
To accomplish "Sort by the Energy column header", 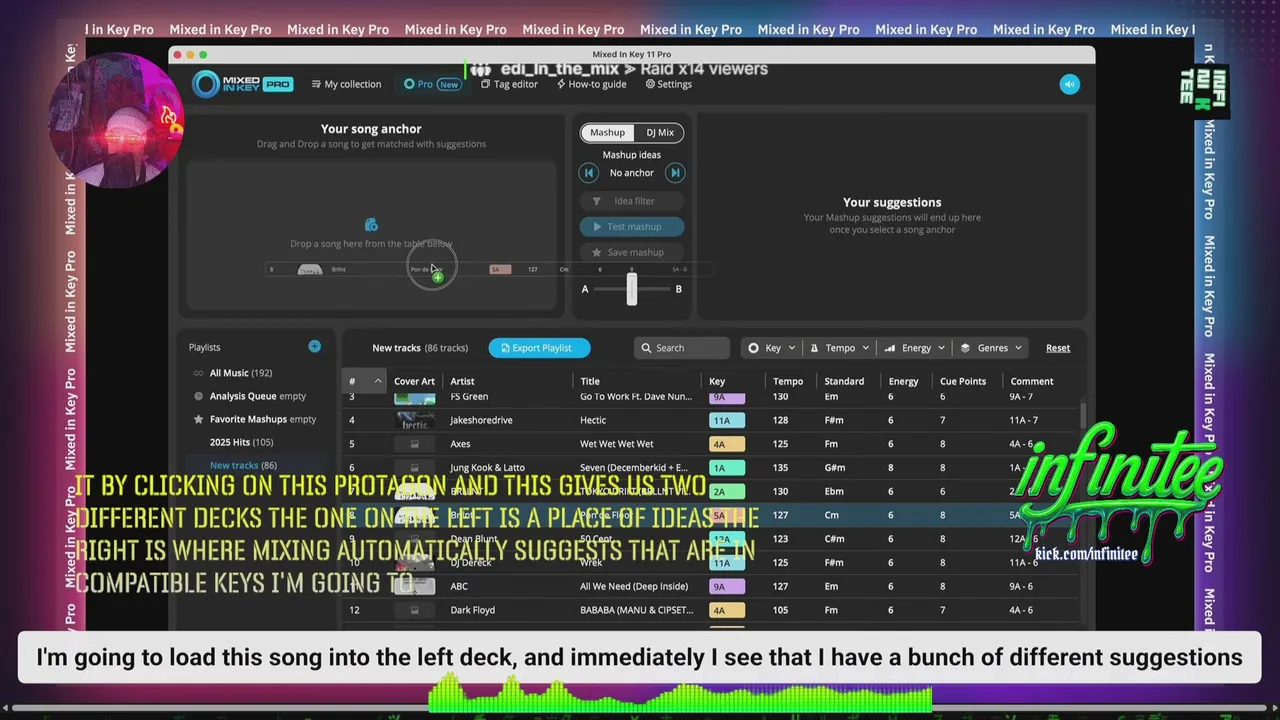I will tap(903, 381).
